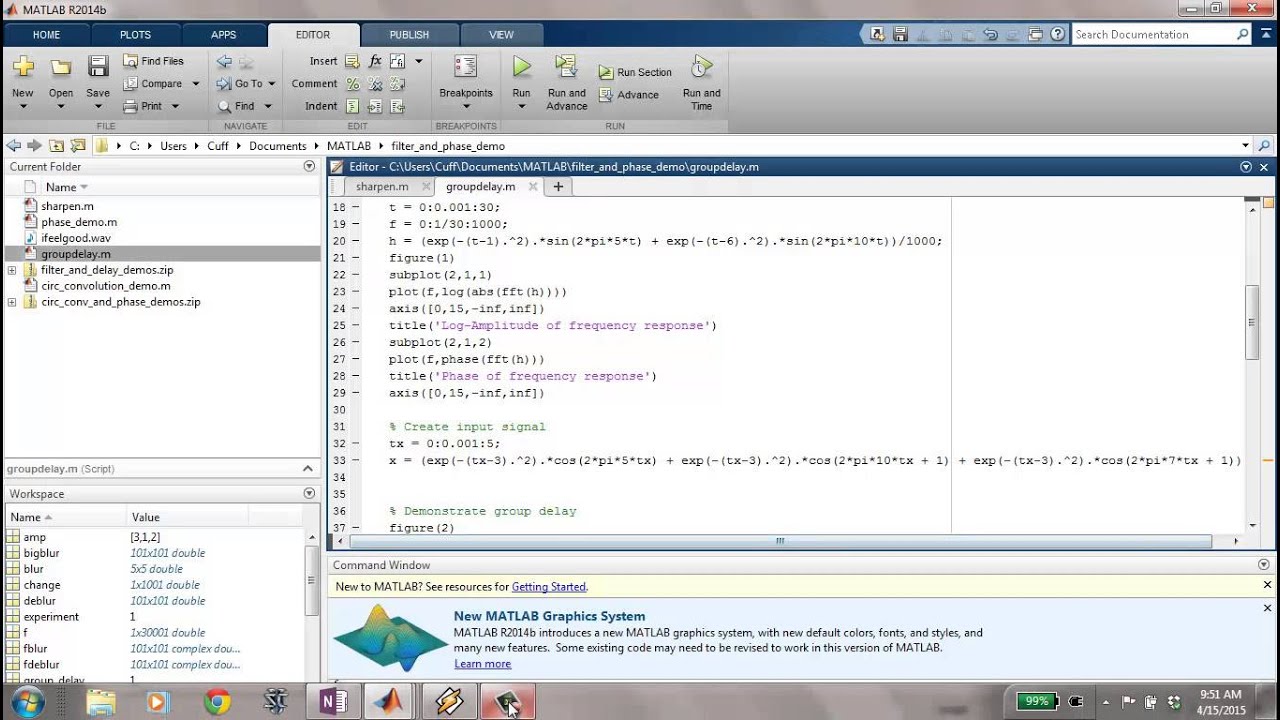
Task: Open the Go To tool
Action: click(240, 84)
